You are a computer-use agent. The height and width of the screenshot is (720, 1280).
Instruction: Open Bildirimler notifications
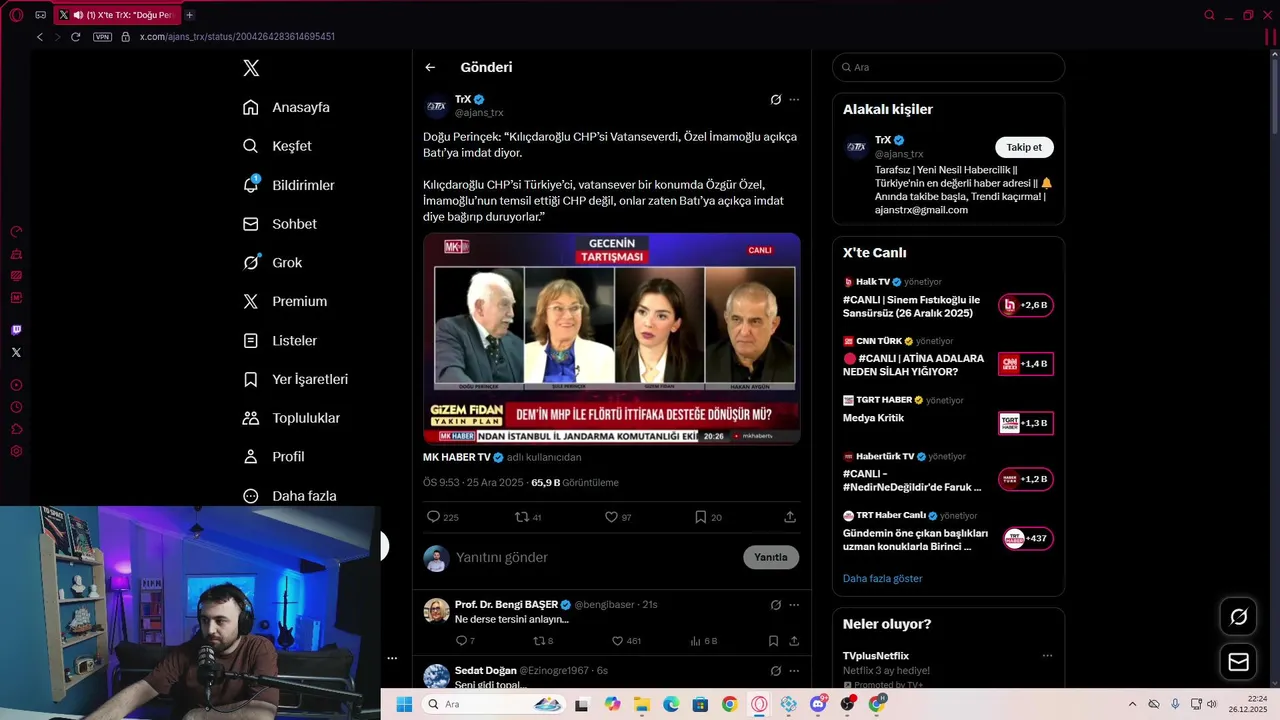[x=289, y=185]
